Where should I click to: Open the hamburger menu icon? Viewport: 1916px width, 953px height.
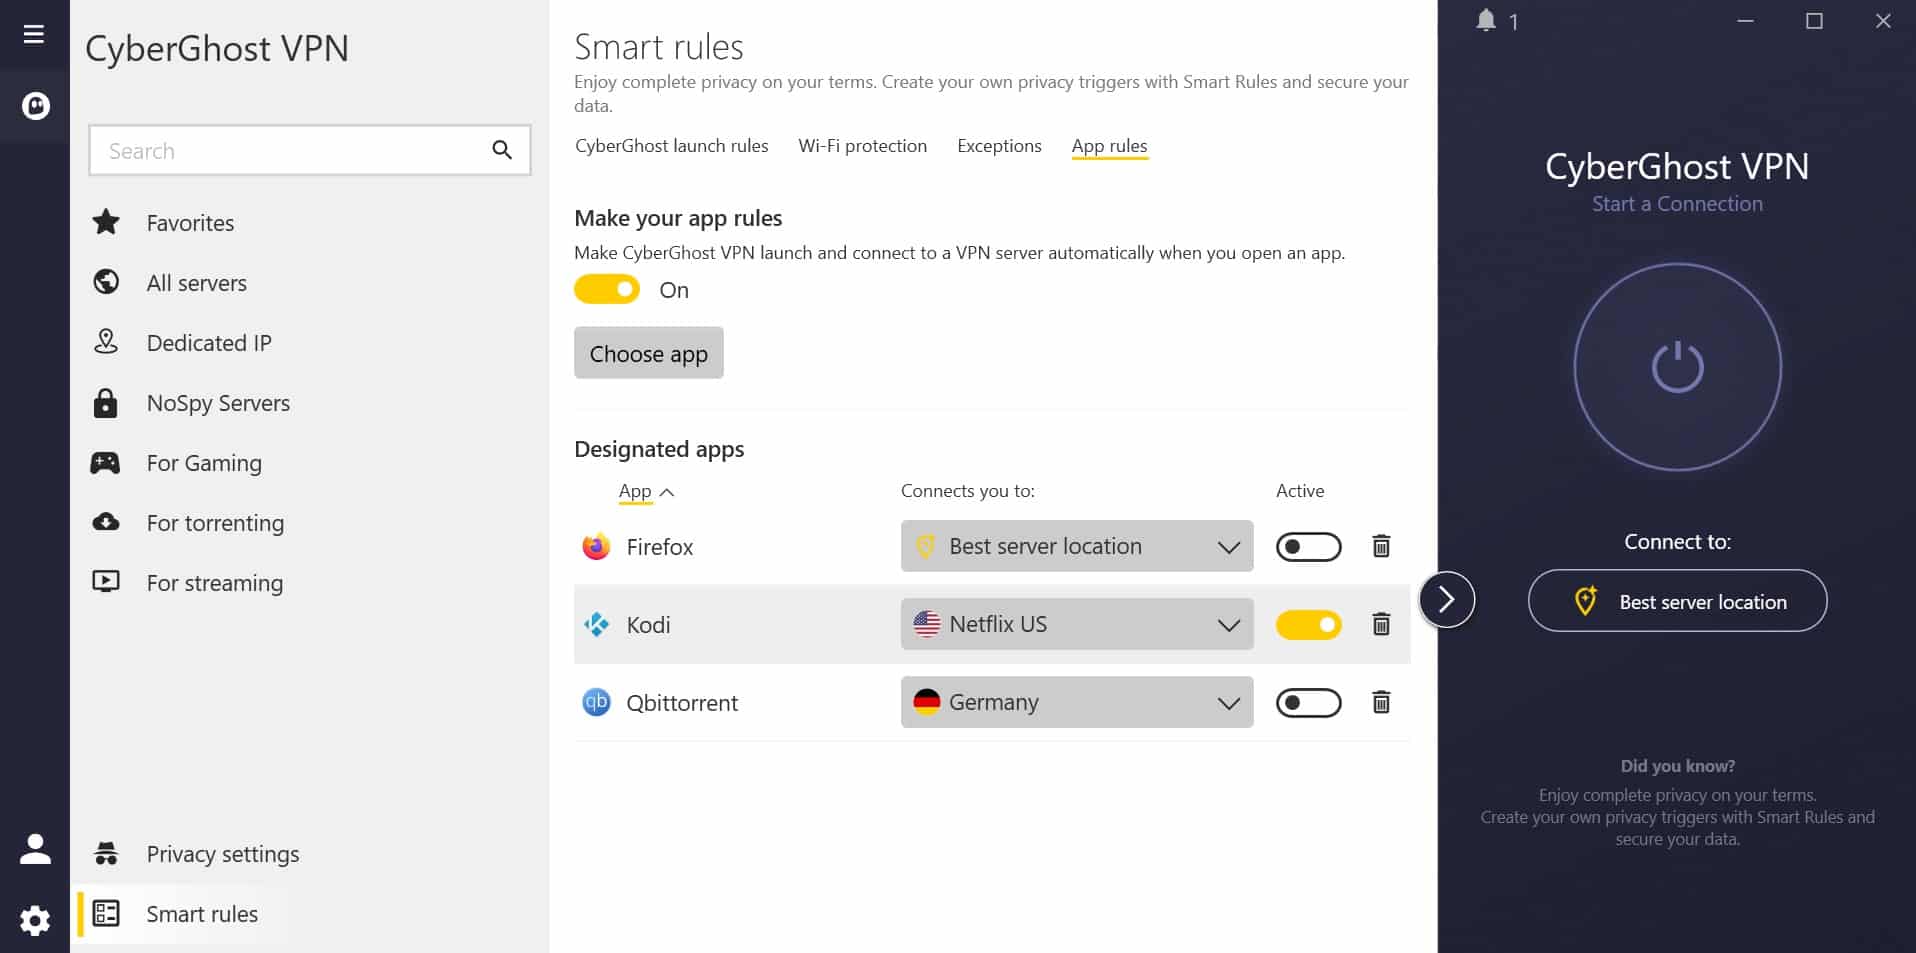pyautogui.click(x=34, y=35)
